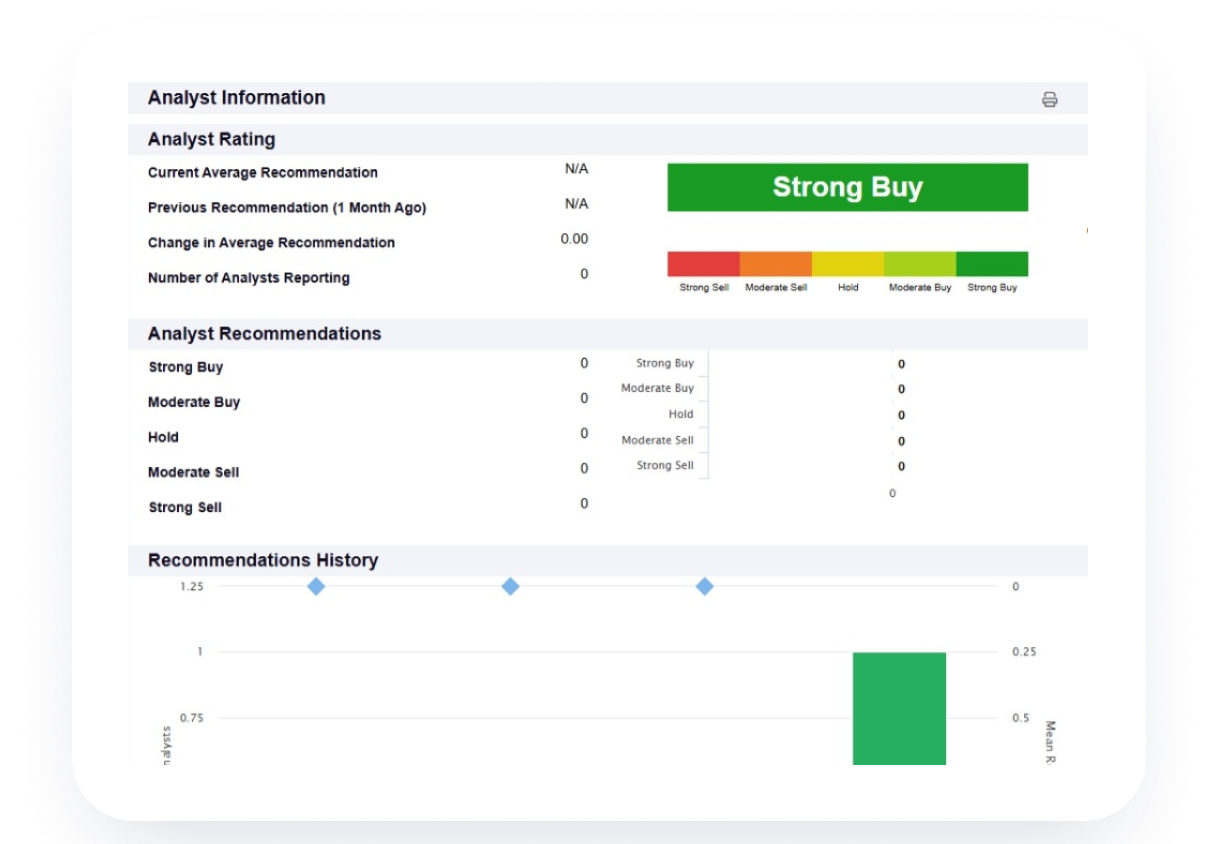Click the second blue diamond history marker
This screenshot has width=1218, height=844.
(510, 586)
